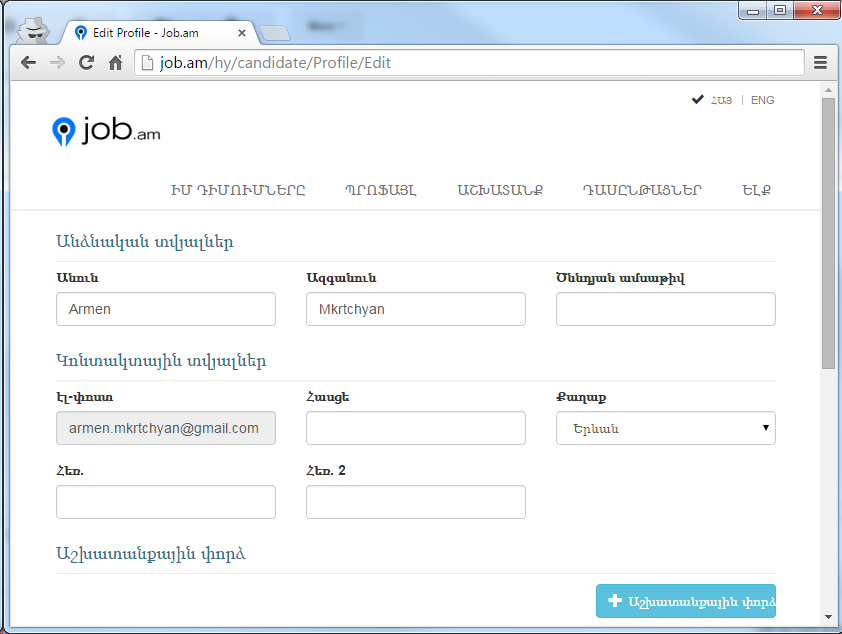
Task: Click the page icon in address bar
Action: click(147, 63)
